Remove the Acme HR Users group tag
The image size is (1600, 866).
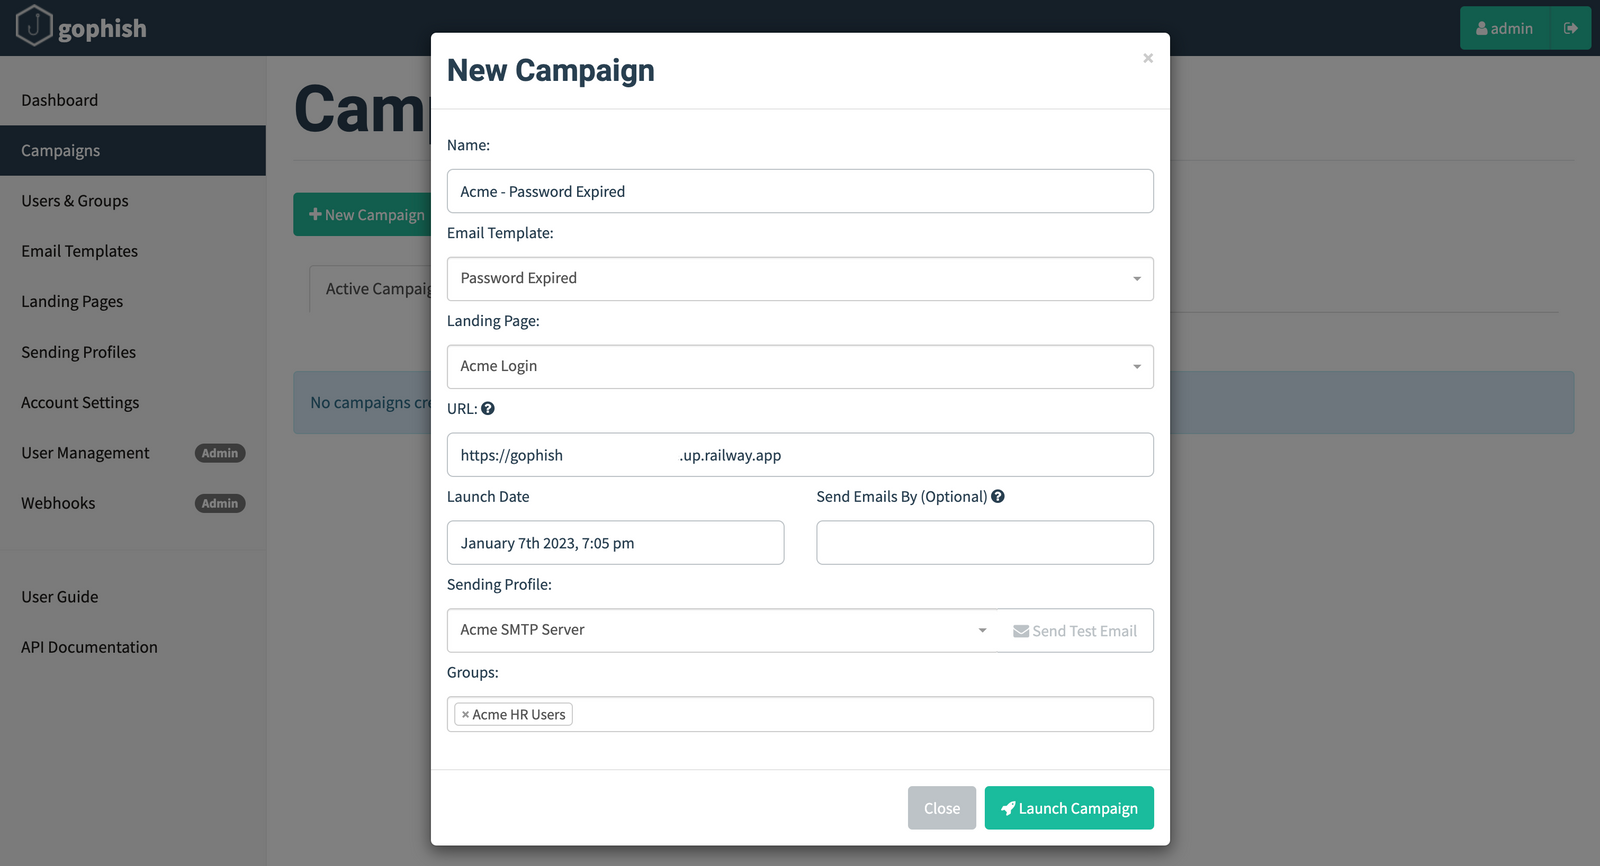[x=465, y=714]
